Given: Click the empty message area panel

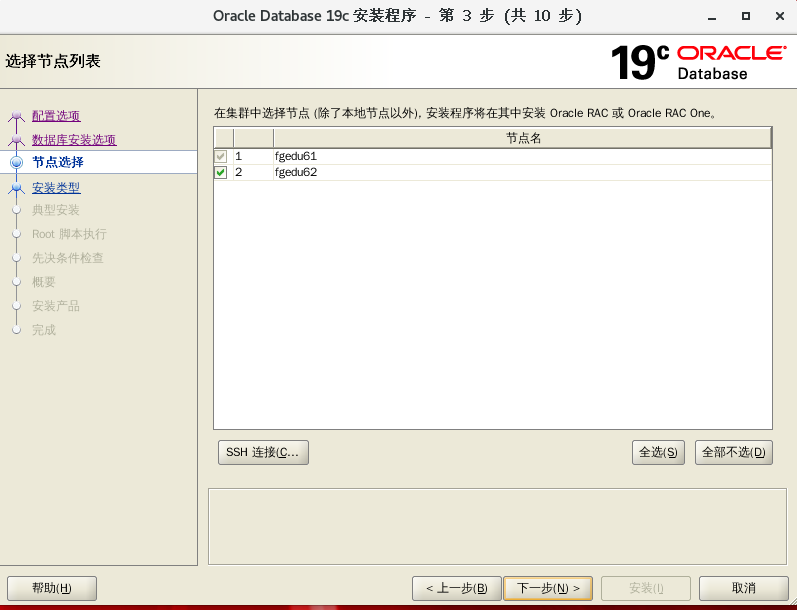Looking at the screenshot, I should tap(497, 527).
